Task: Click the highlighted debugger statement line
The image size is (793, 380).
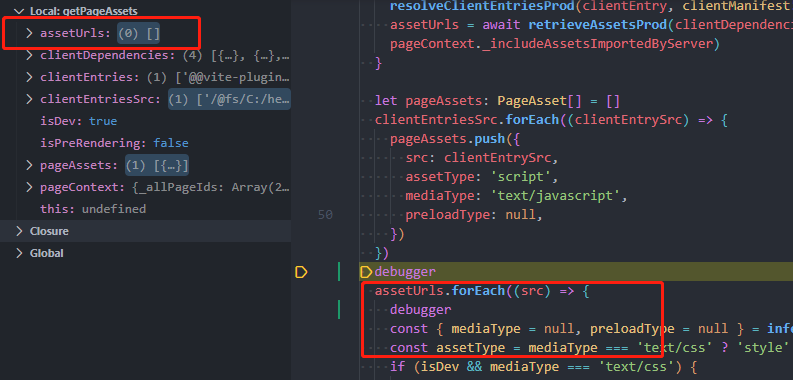Action: pos(576,272)
